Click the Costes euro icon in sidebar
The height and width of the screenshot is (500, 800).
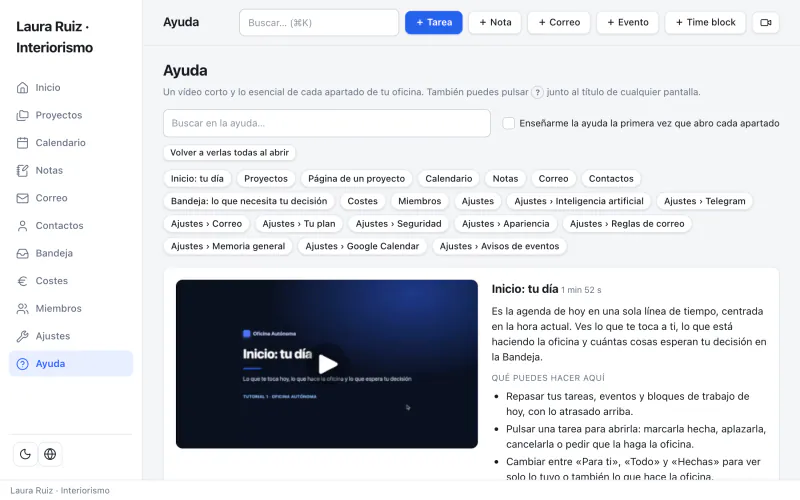[x=22, y=281]
